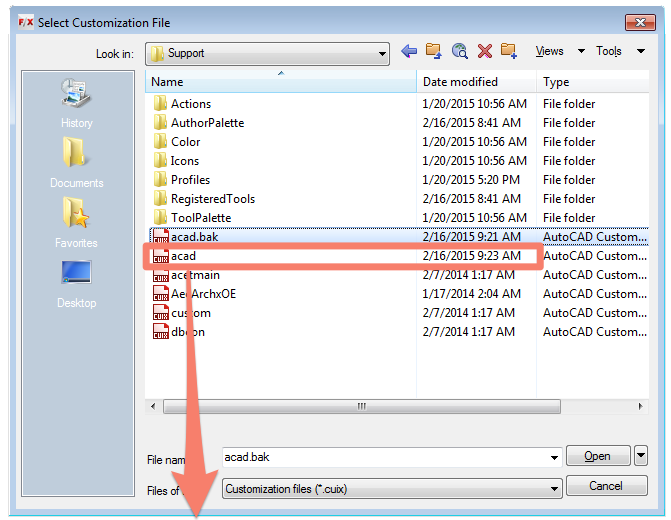671x520 pixels.
Task: Click File folder type in Icons row
Action: point(569,160)
